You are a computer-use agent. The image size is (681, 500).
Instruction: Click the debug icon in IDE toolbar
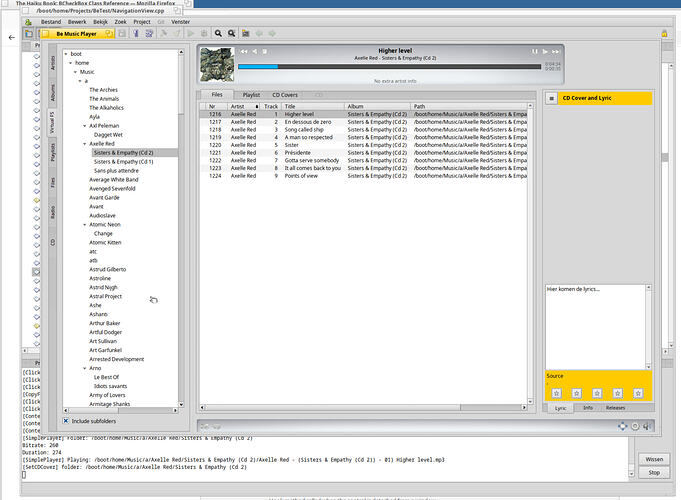coord(204,33)
